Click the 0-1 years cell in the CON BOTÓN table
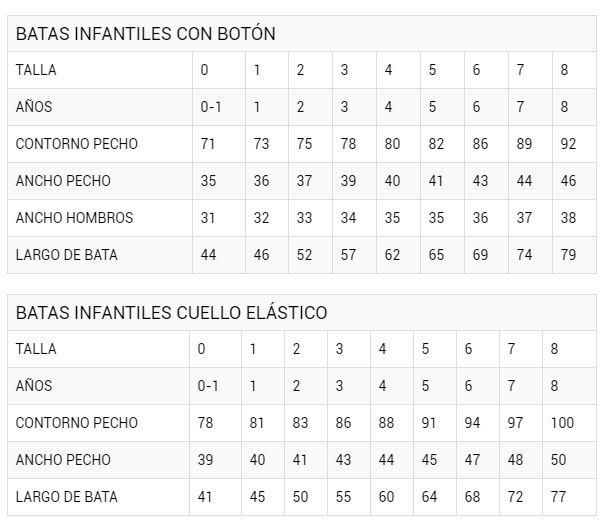The height and width of the screenshot is (529, 610). (x=211, y=107)
